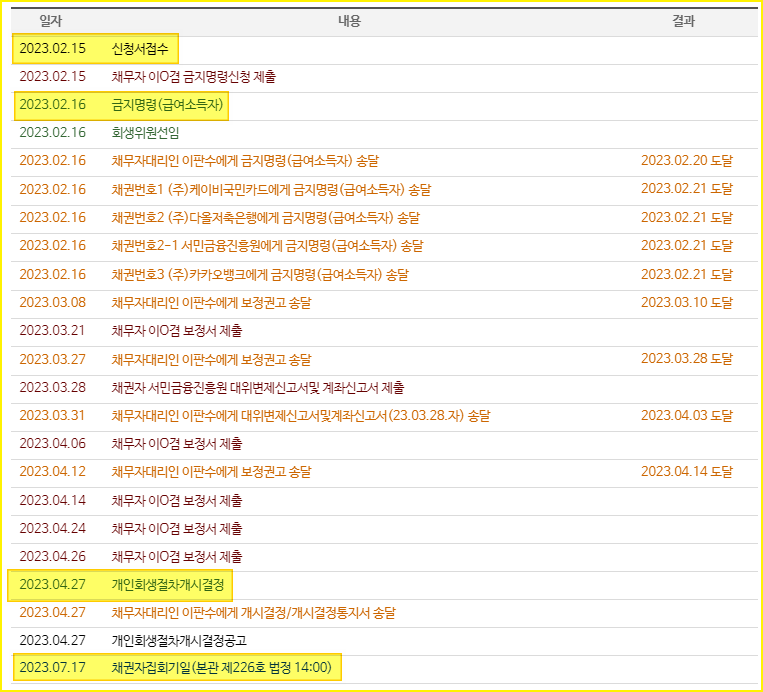Image resolution: width=763 pixels, height=692 pixels.
Task: Select 보정서 제출 text dated 2023.04.06
Action: click(x=177, y=444)
